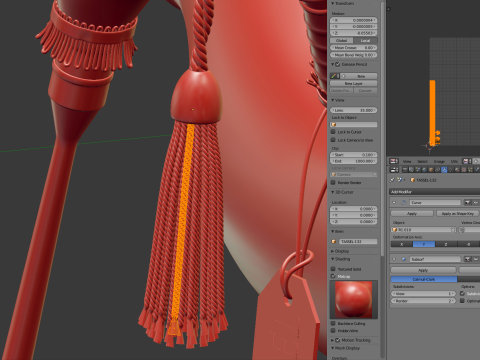Click Apply on the Subsurf modifier
The image size is (480, 360).
click(423, 270)
